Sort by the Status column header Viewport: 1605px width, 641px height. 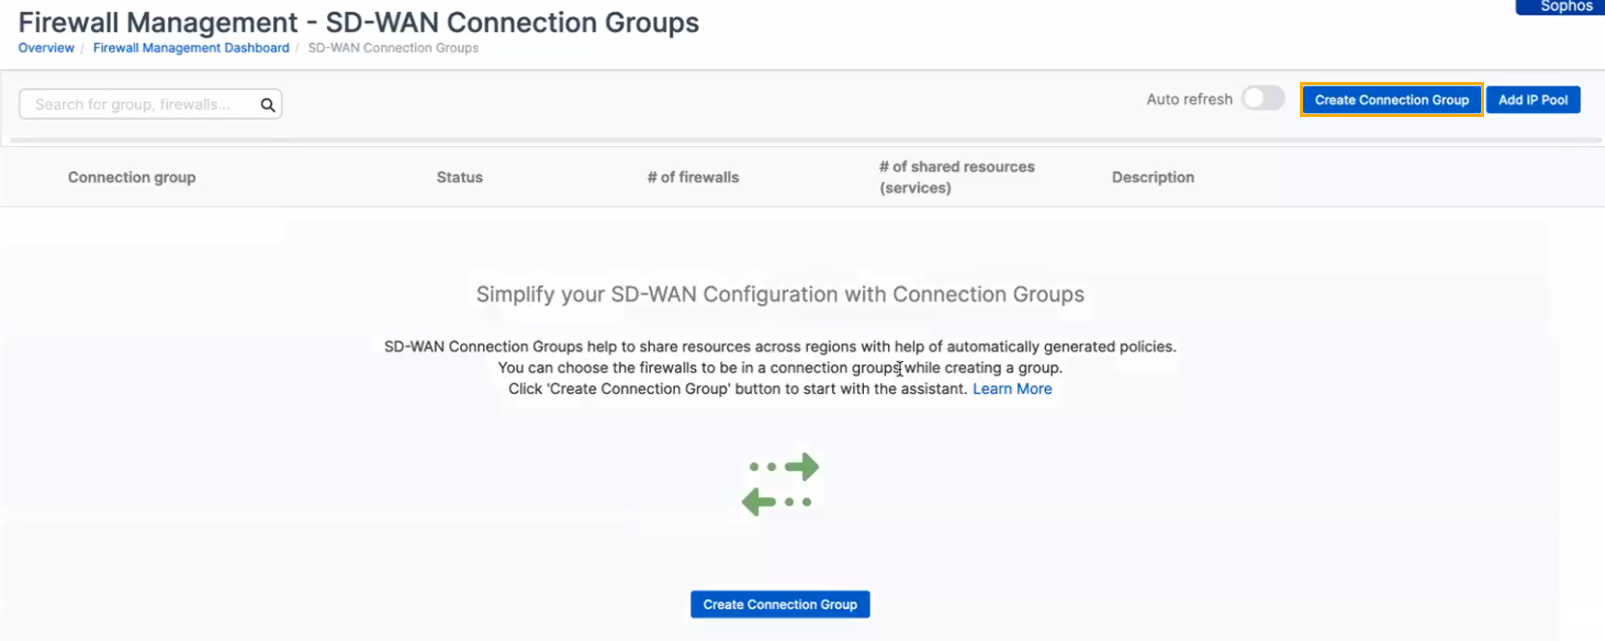tap(459, 177)
